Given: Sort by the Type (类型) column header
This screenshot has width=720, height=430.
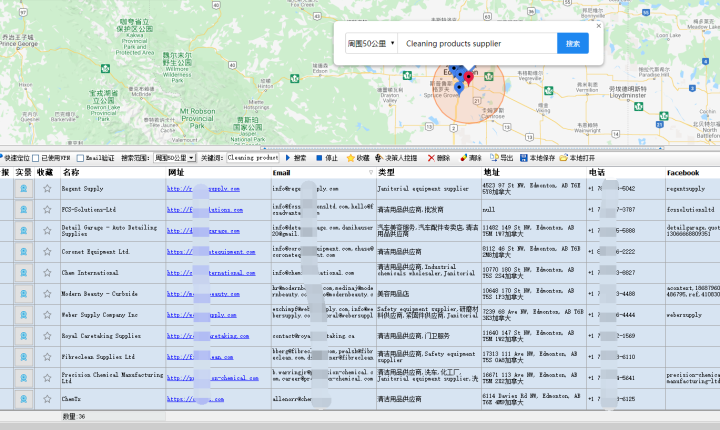Looking at the screenshot, I should (x=428, y=173).
